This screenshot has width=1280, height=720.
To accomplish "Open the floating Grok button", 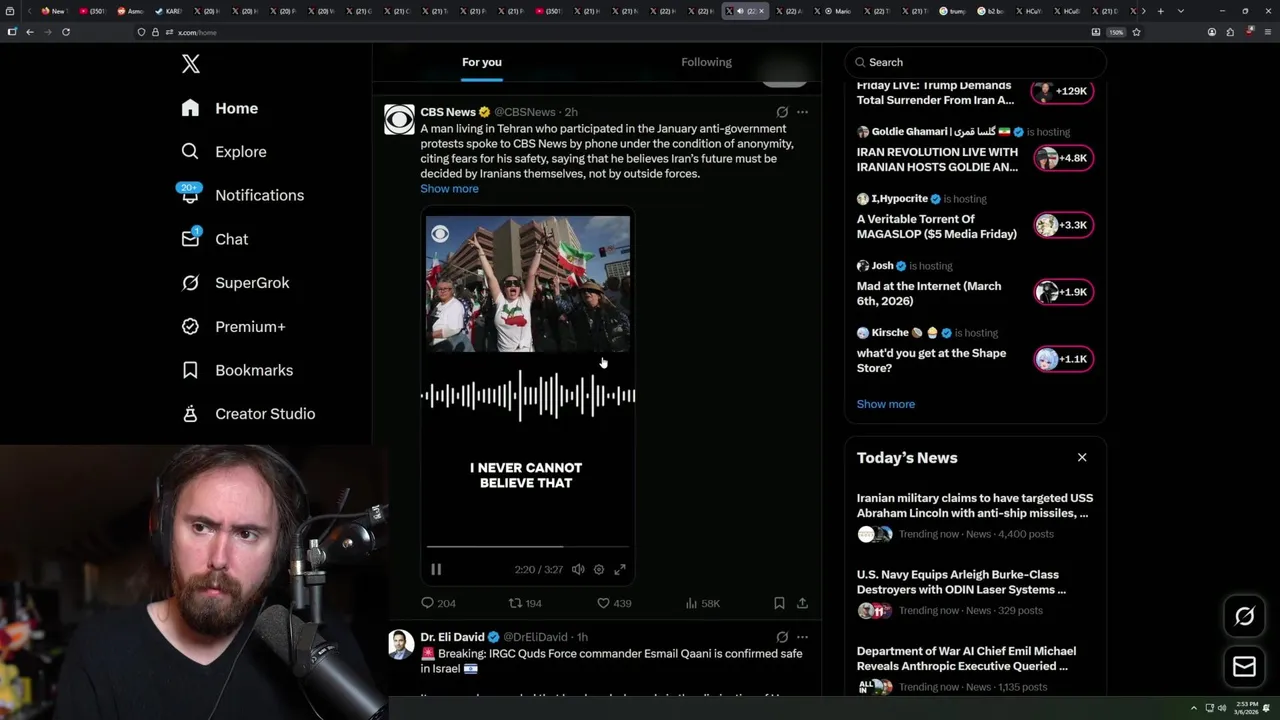I will pyautogui.click(x=1244, y=617).
